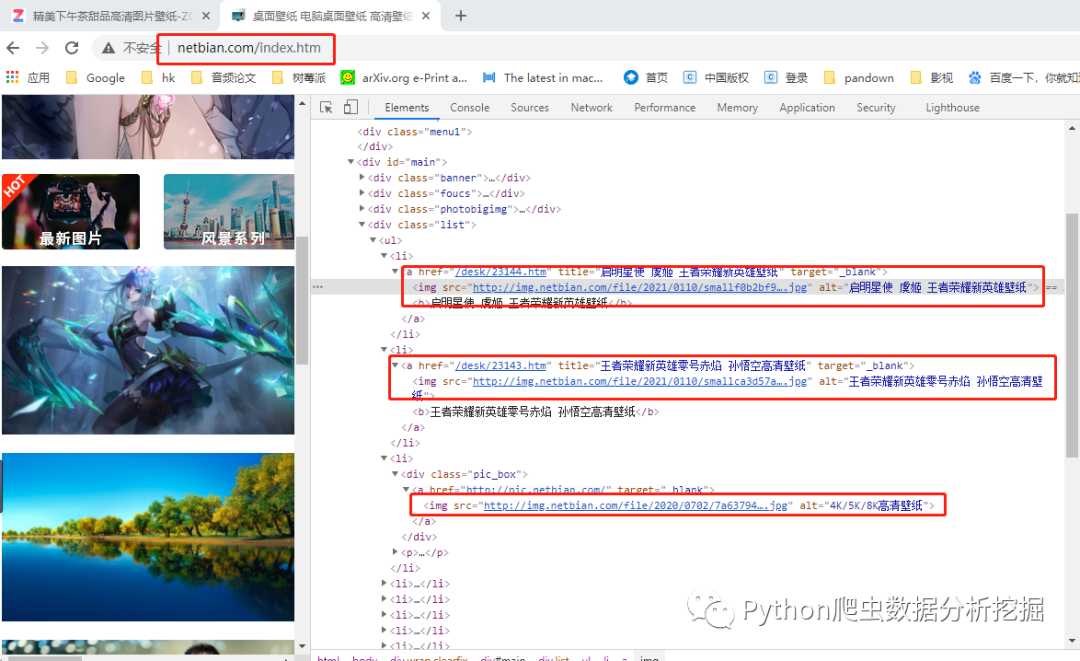Viewport: 1080px width, 661px height.
Task: Select the img row with alt 4K/5K/8K高清壁纸
Action: 679,505
